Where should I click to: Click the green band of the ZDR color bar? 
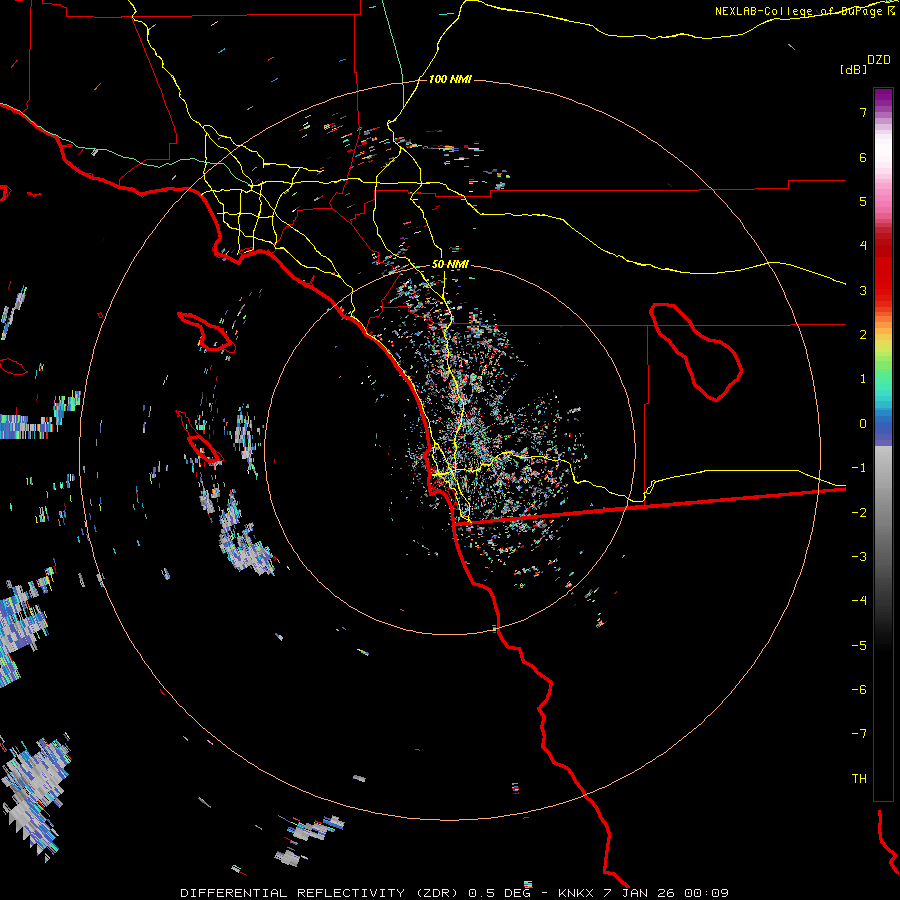pyautogui.click(x=883, y=367)
